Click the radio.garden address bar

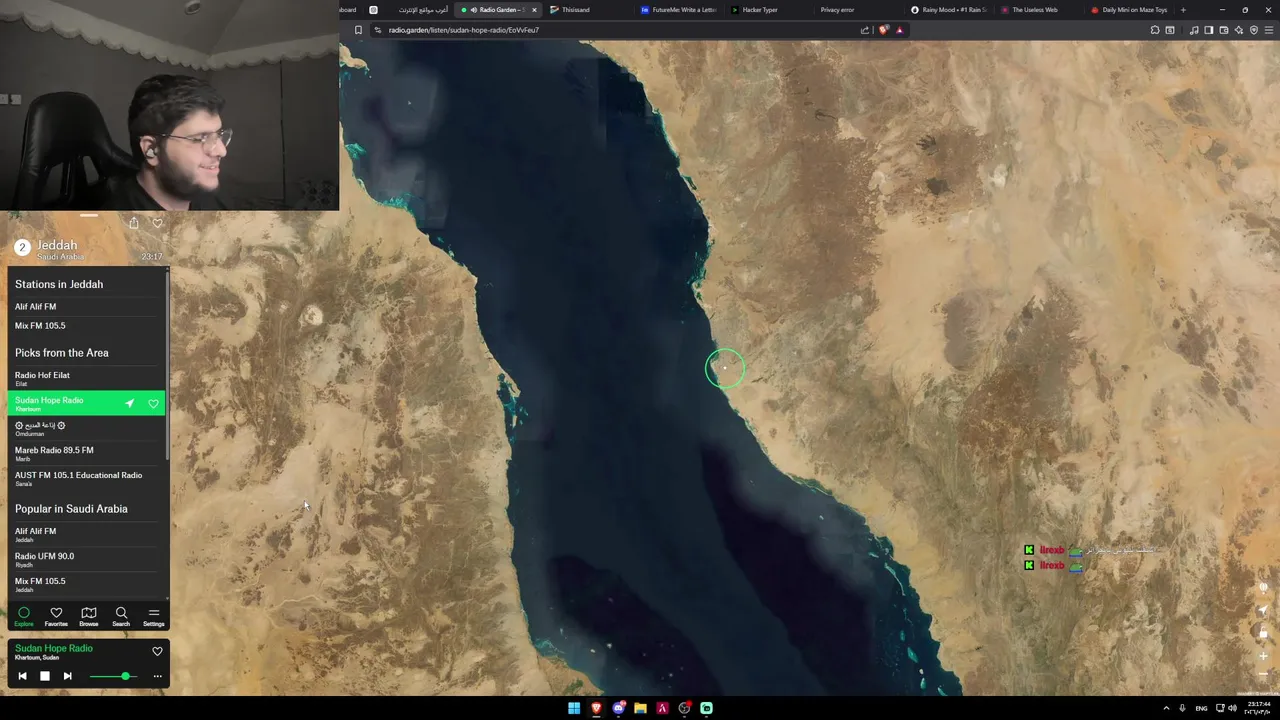point(620,30)
